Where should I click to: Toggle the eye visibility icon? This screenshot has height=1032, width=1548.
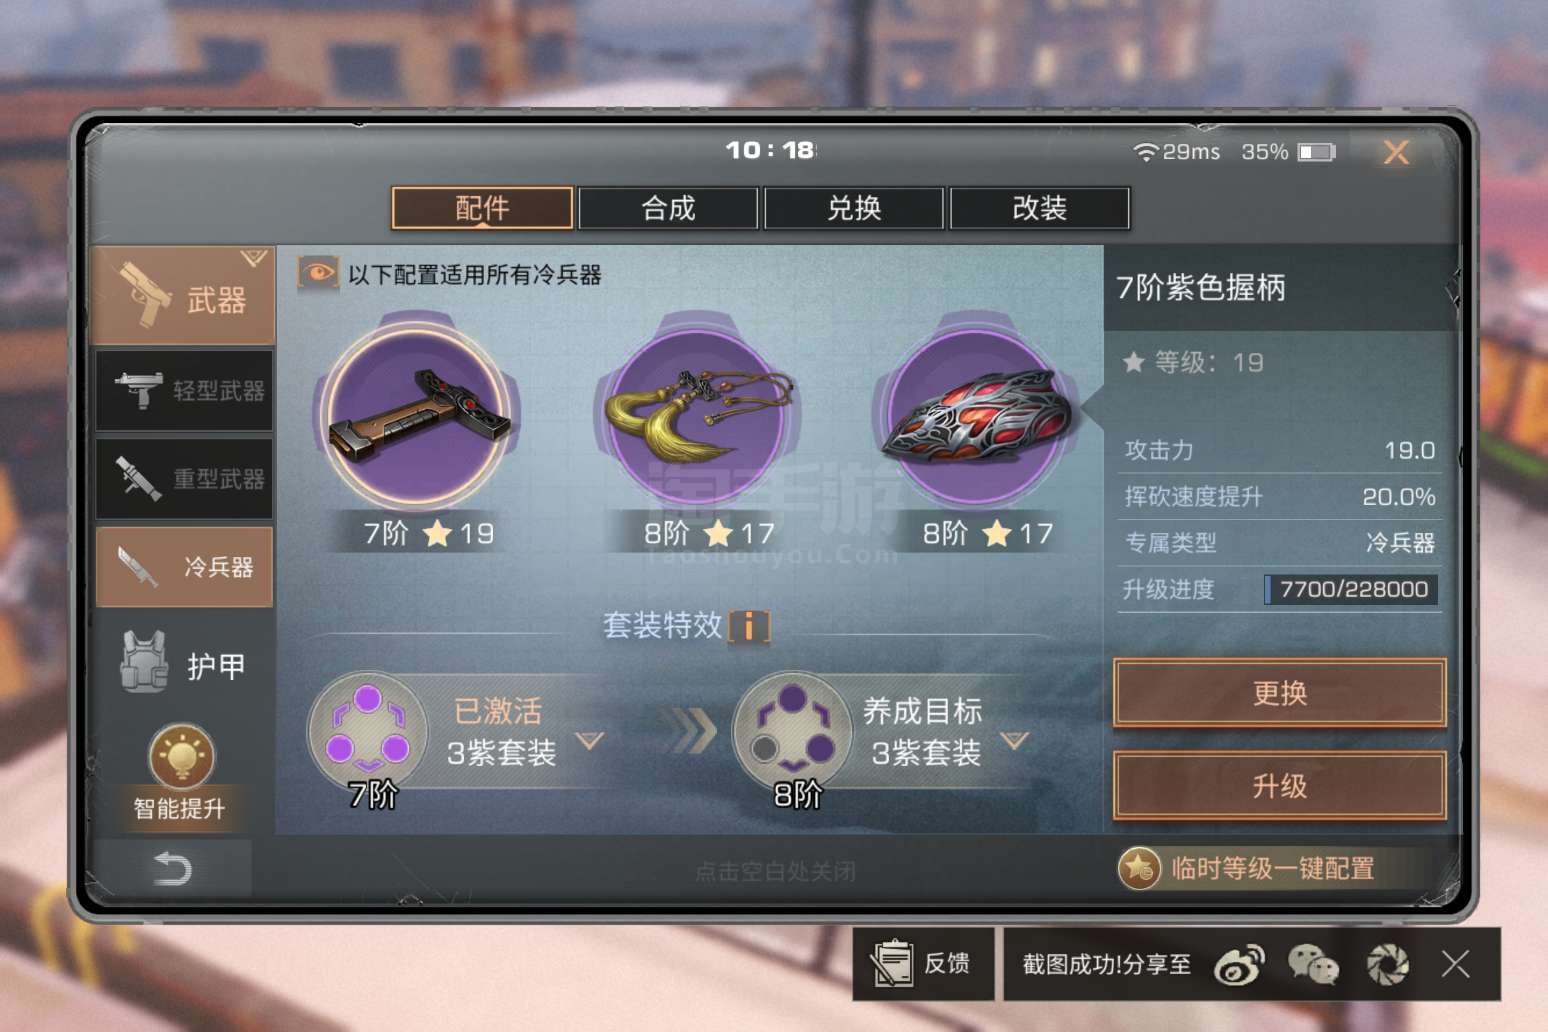pos(318,273)
